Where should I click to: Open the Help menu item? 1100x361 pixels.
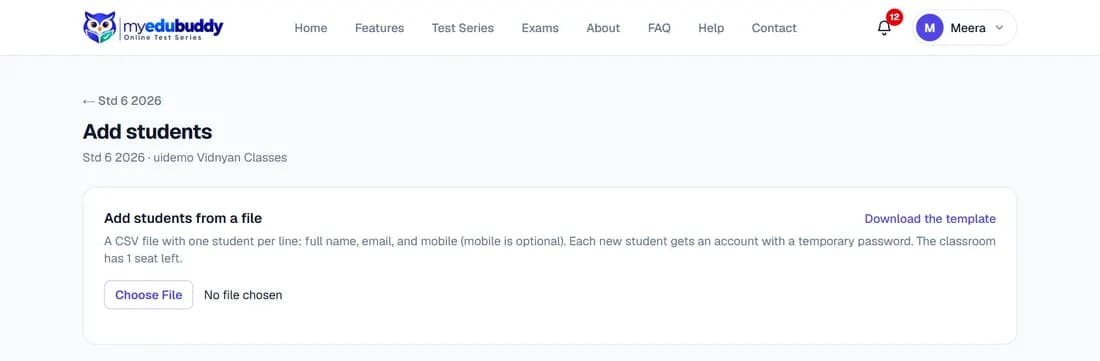(x=711, y=28)
